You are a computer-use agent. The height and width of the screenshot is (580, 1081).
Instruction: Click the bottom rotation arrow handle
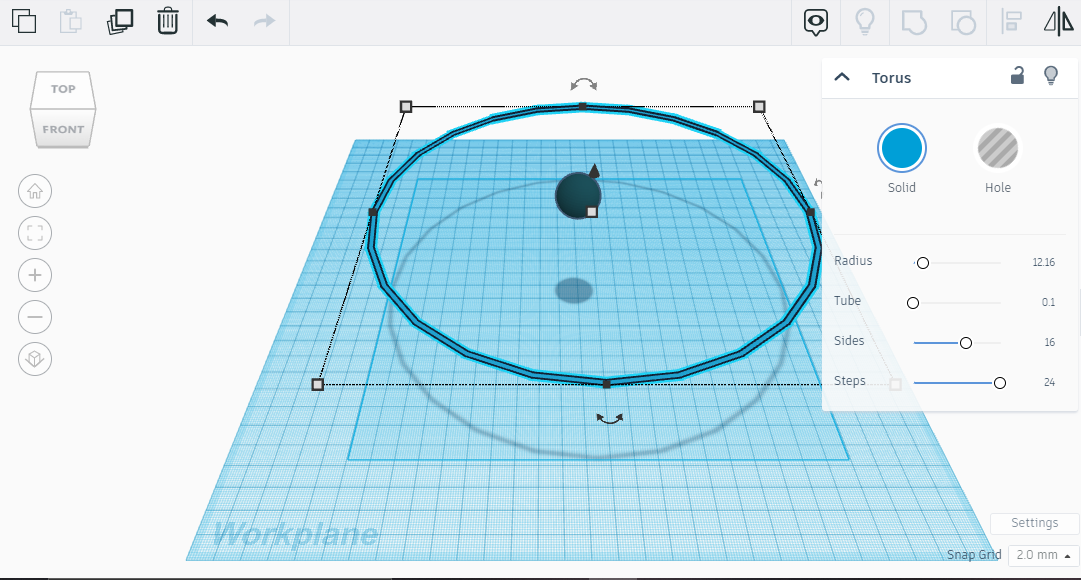pos(609,418)
